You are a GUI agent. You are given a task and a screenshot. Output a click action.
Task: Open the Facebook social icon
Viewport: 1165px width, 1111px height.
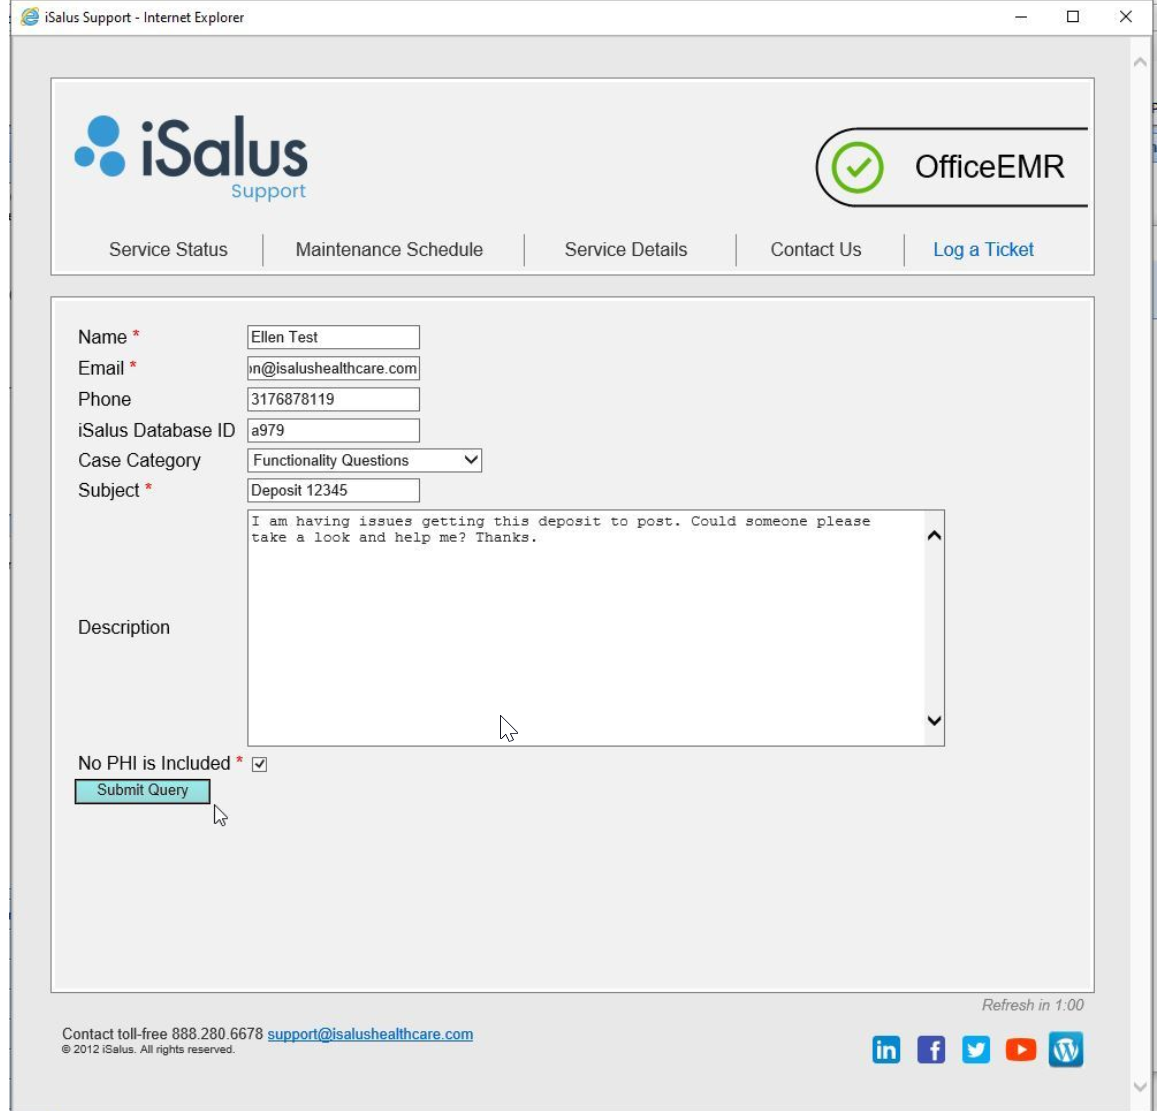[x=931, y=1050]
